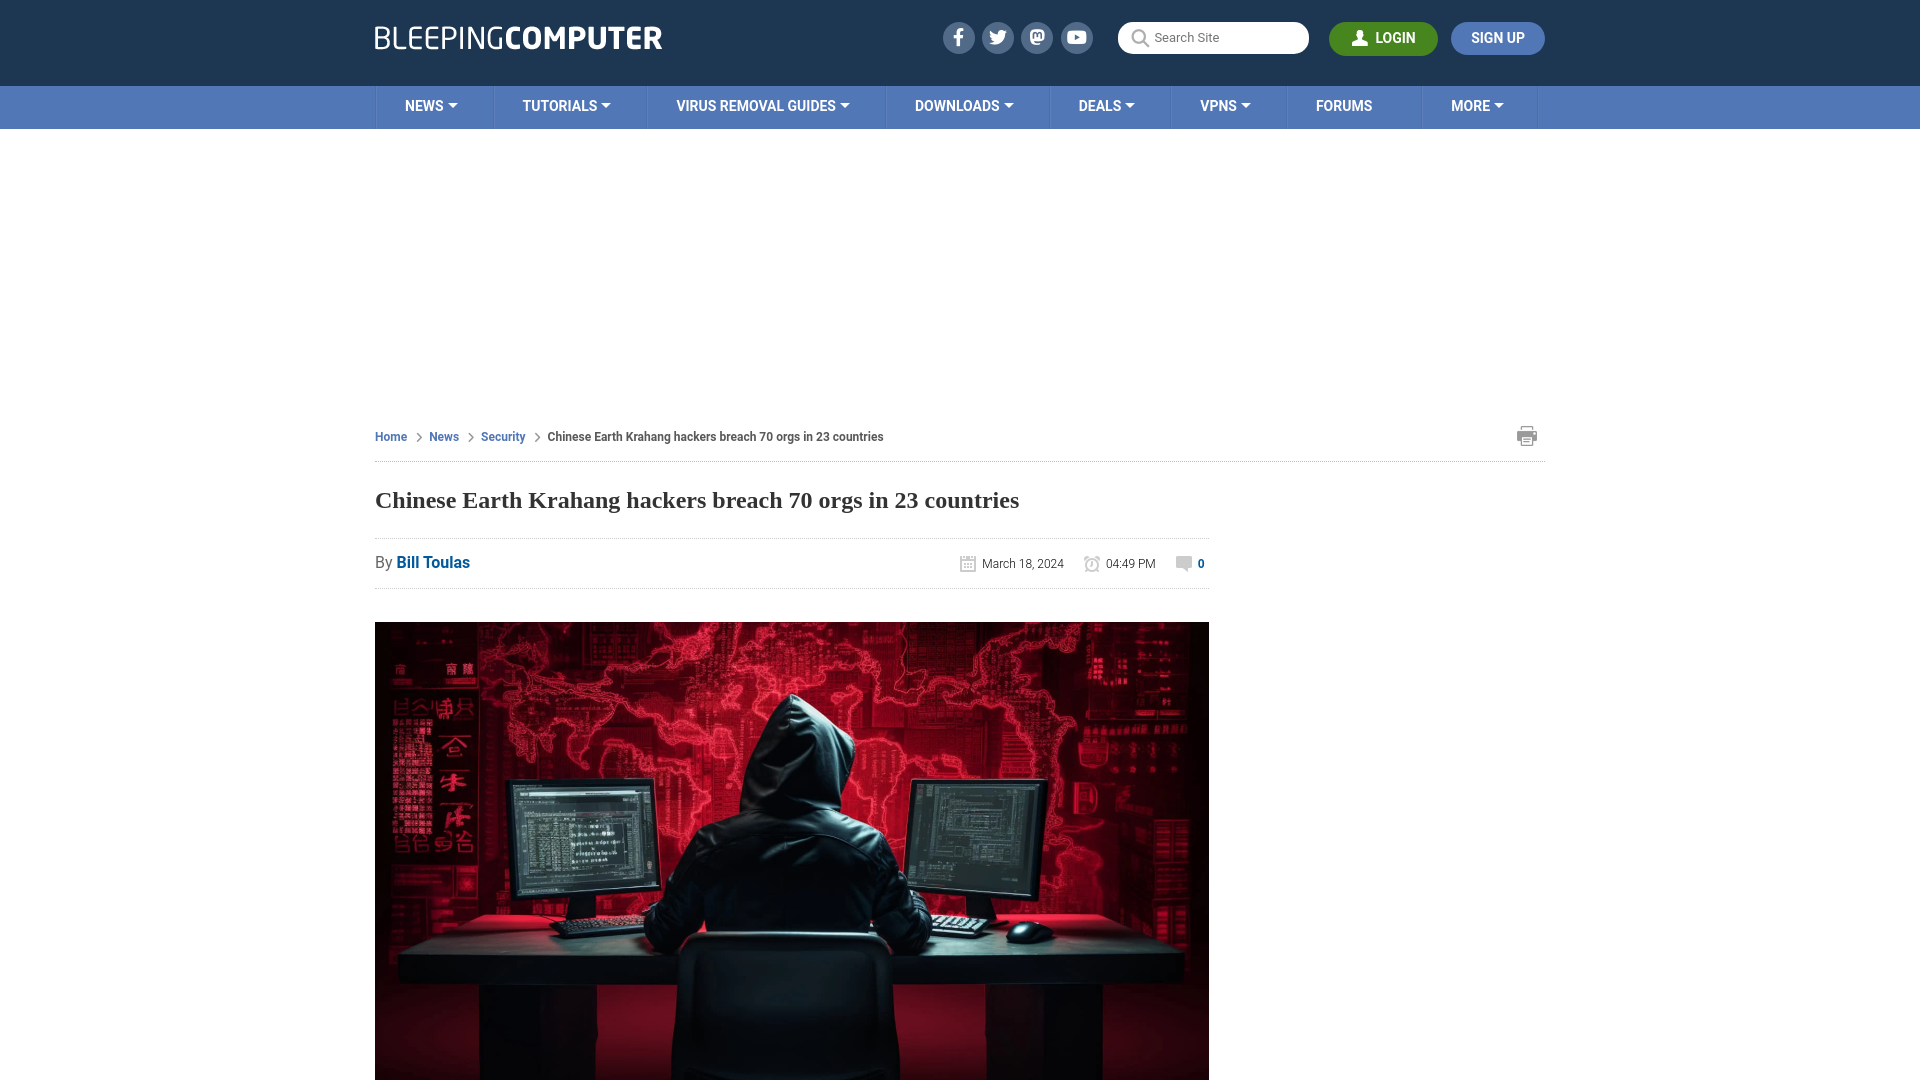Click the Twitter icon in header
Image resolution: width=1920 pixels, height=1080 pixels.
pyautogui.click(x=997, y=37)
